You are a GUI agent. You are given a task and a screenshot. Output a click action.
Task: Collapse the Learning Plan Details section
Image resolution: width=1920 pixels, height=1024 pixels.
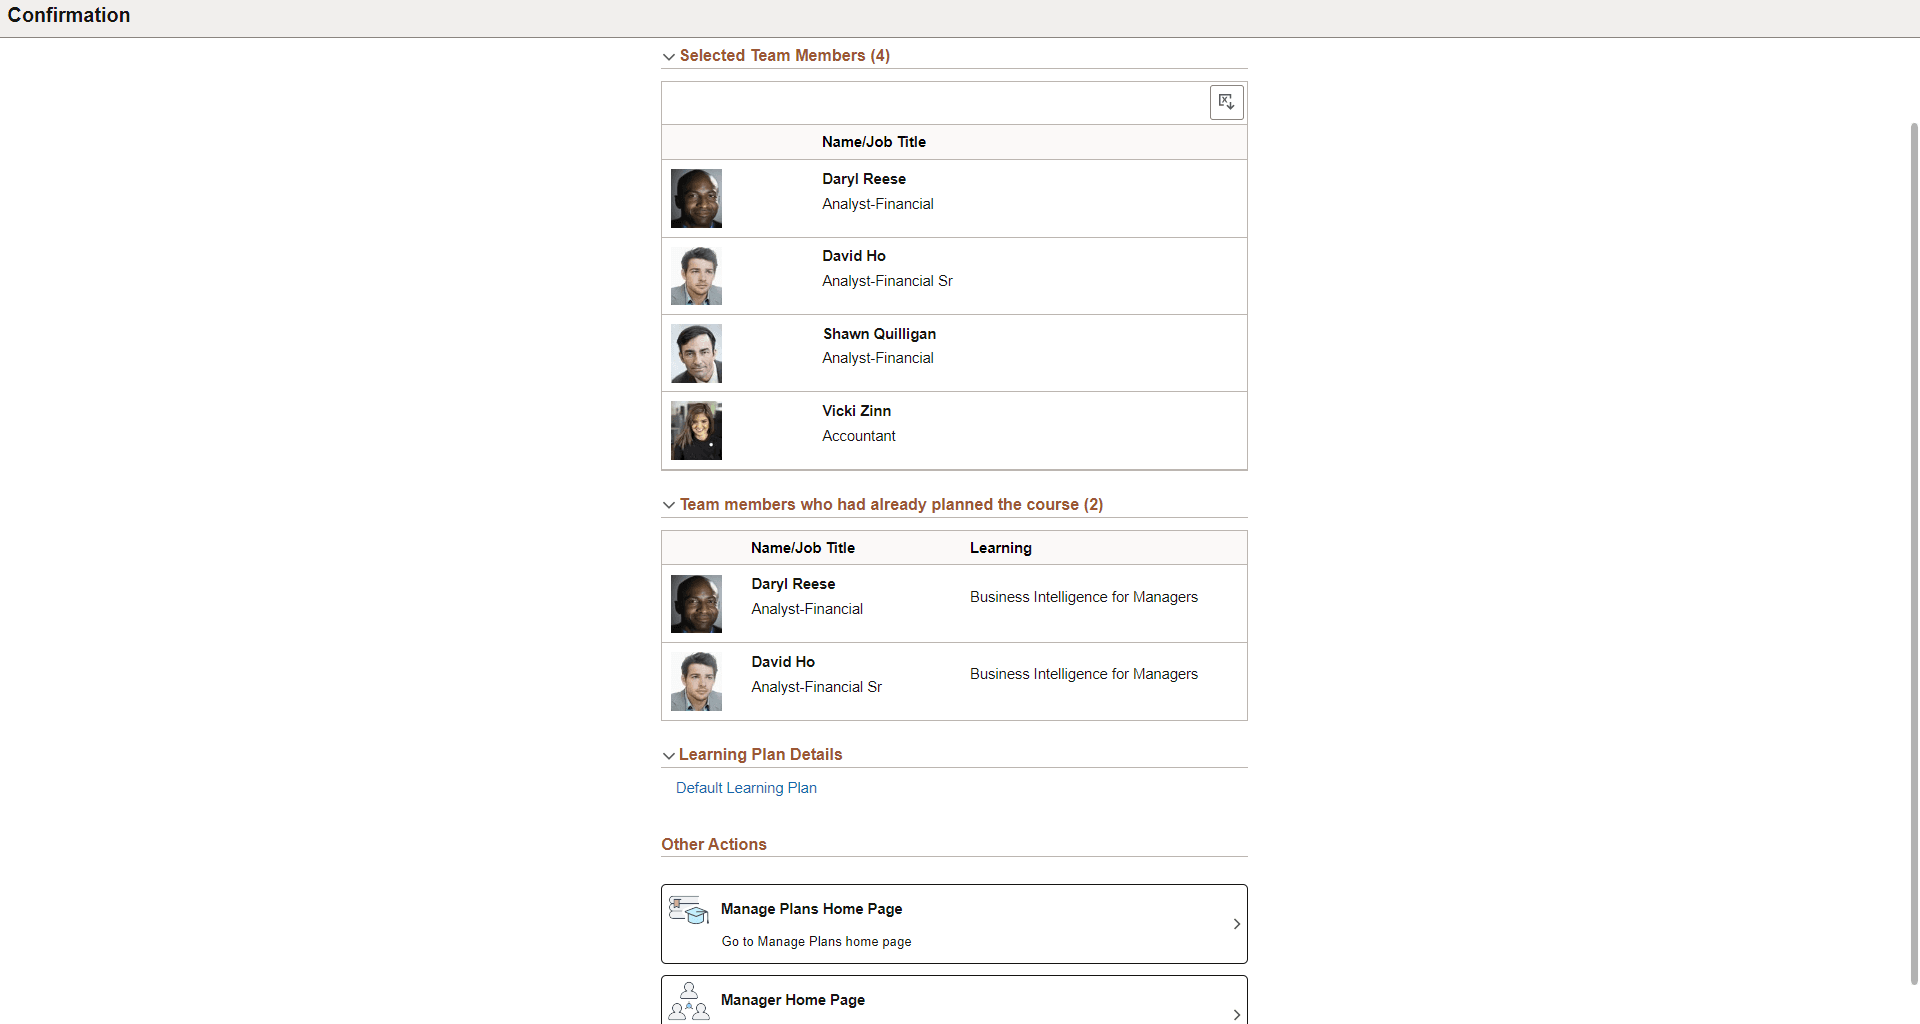pos(668,756)
